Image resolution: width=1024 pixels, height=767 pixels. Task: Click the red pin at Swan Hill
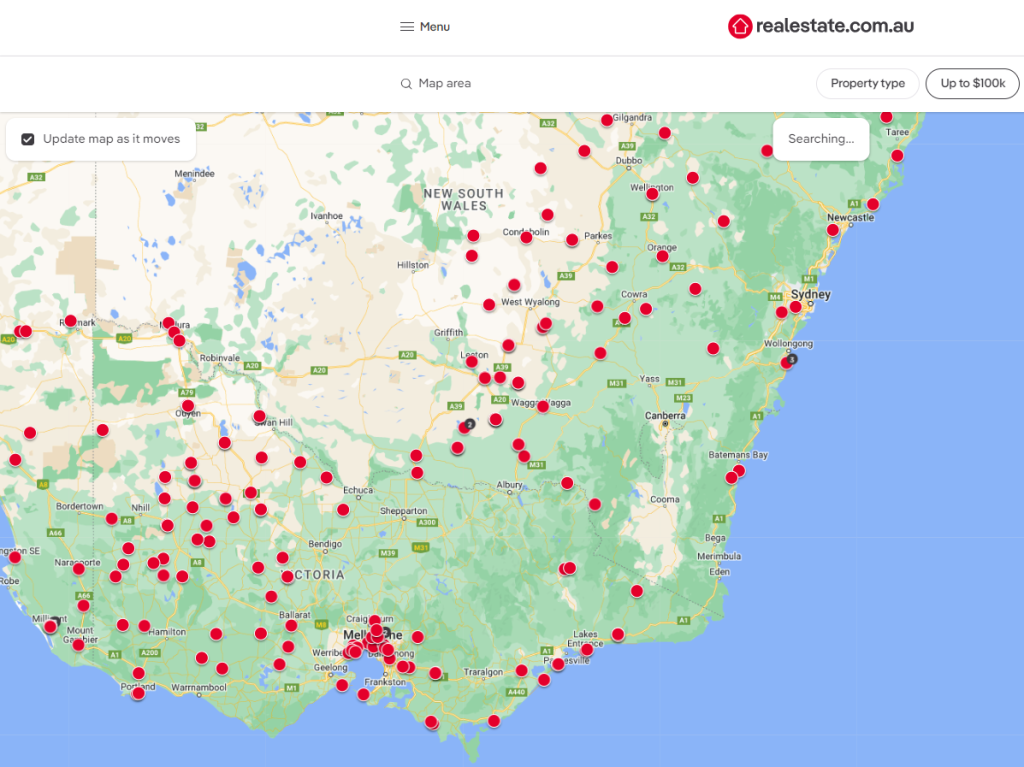point(260,416)
